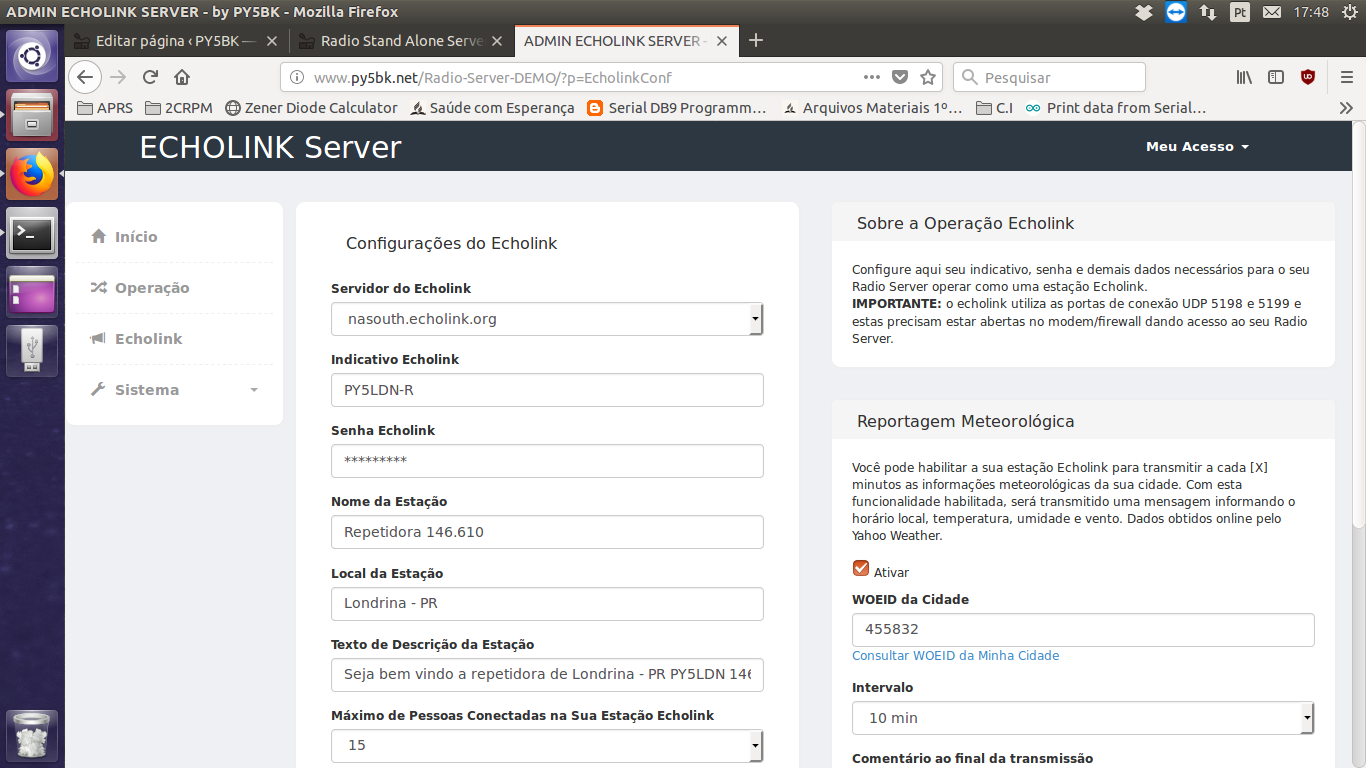
Task: Open APRS bookmark folder
Action: point(105,107)
